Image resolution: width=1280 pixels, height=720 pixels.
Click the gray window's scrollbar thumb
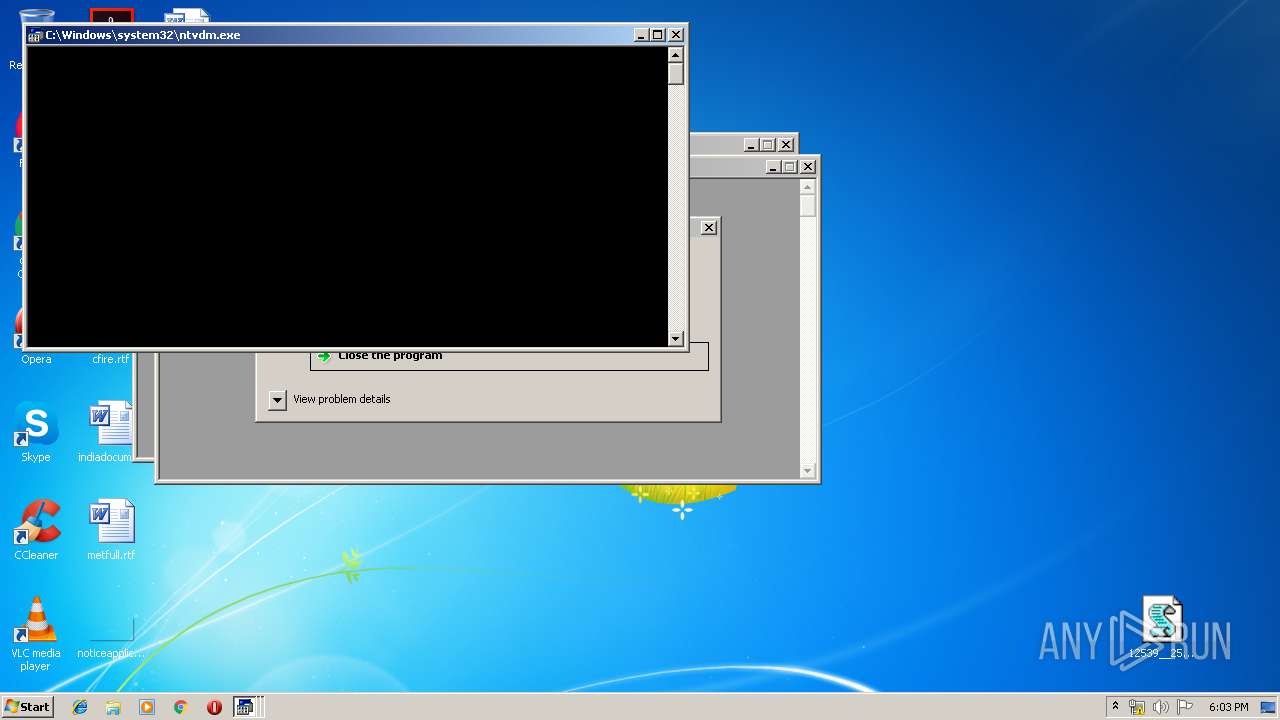[808, 206]
